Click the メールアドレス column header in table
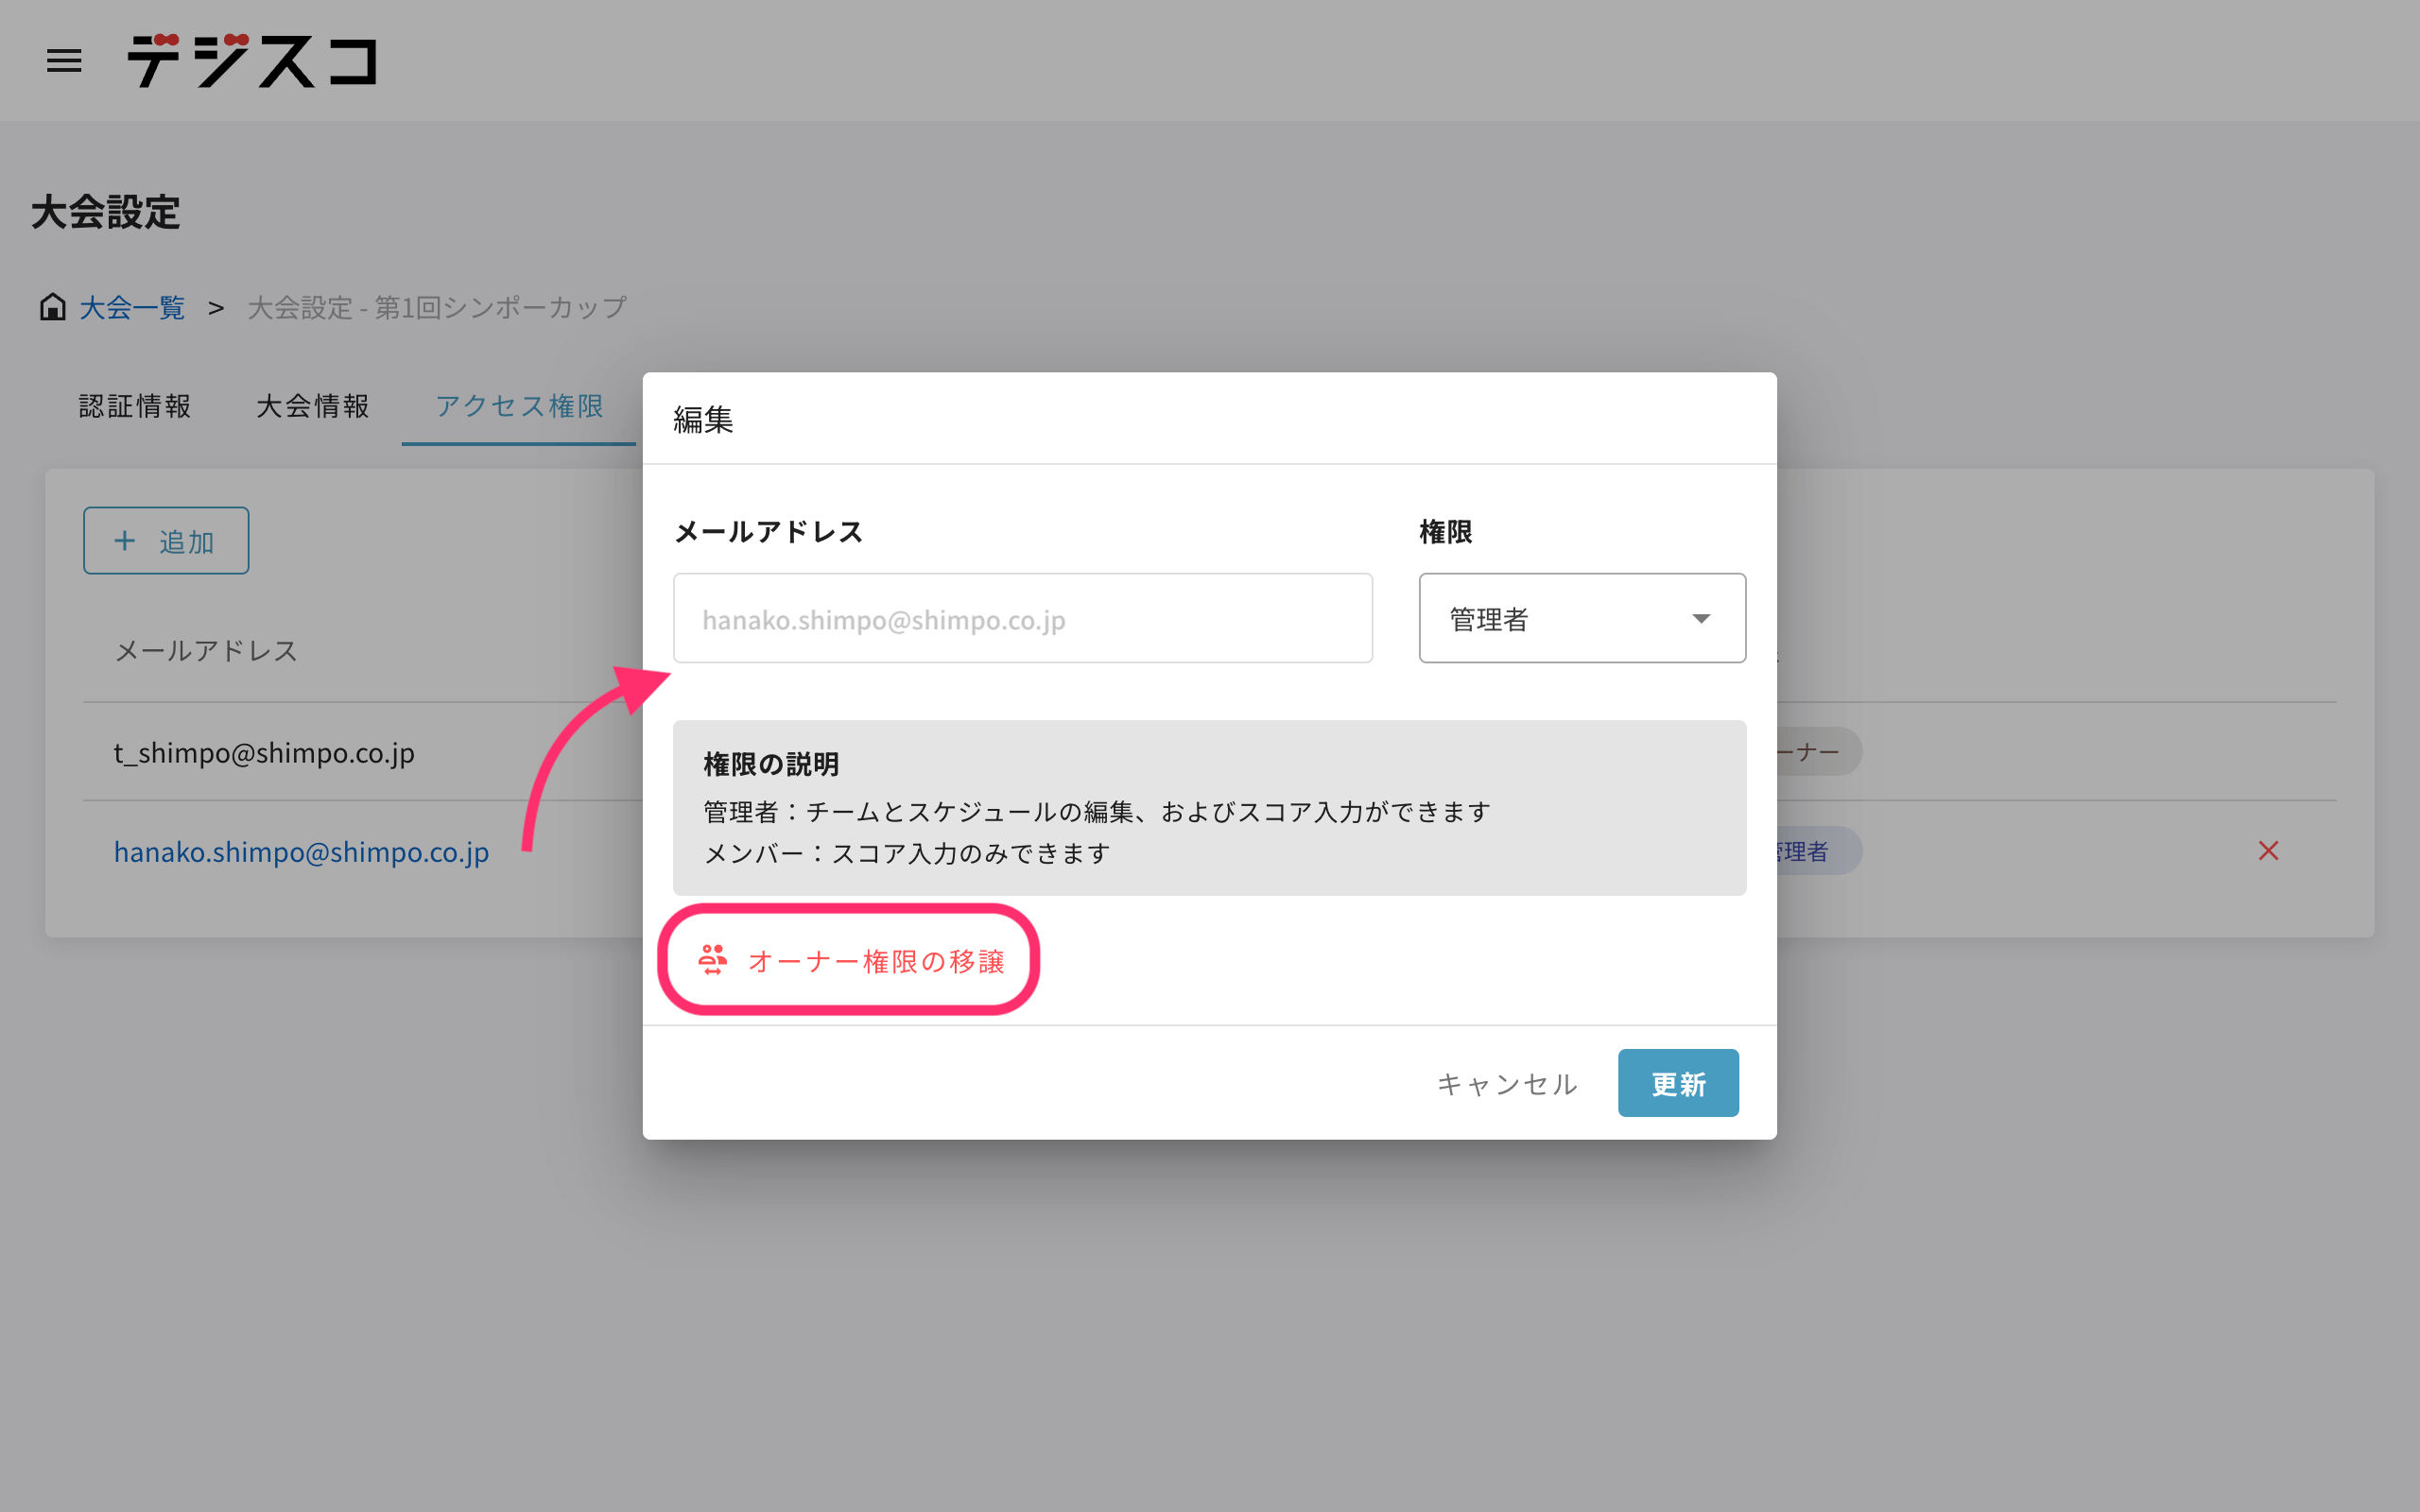 click(206, 651)
